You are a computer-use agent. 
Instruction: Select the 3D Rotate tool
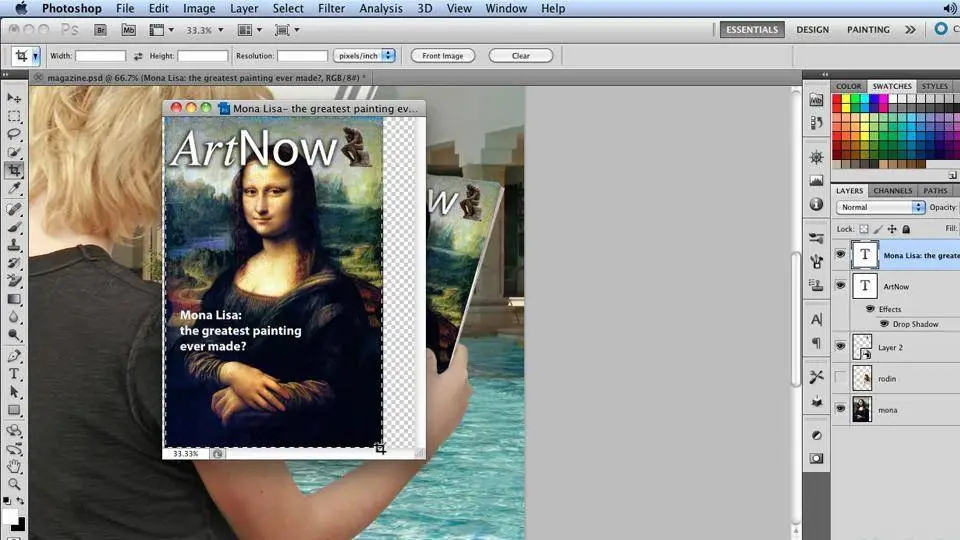(13, 431)
